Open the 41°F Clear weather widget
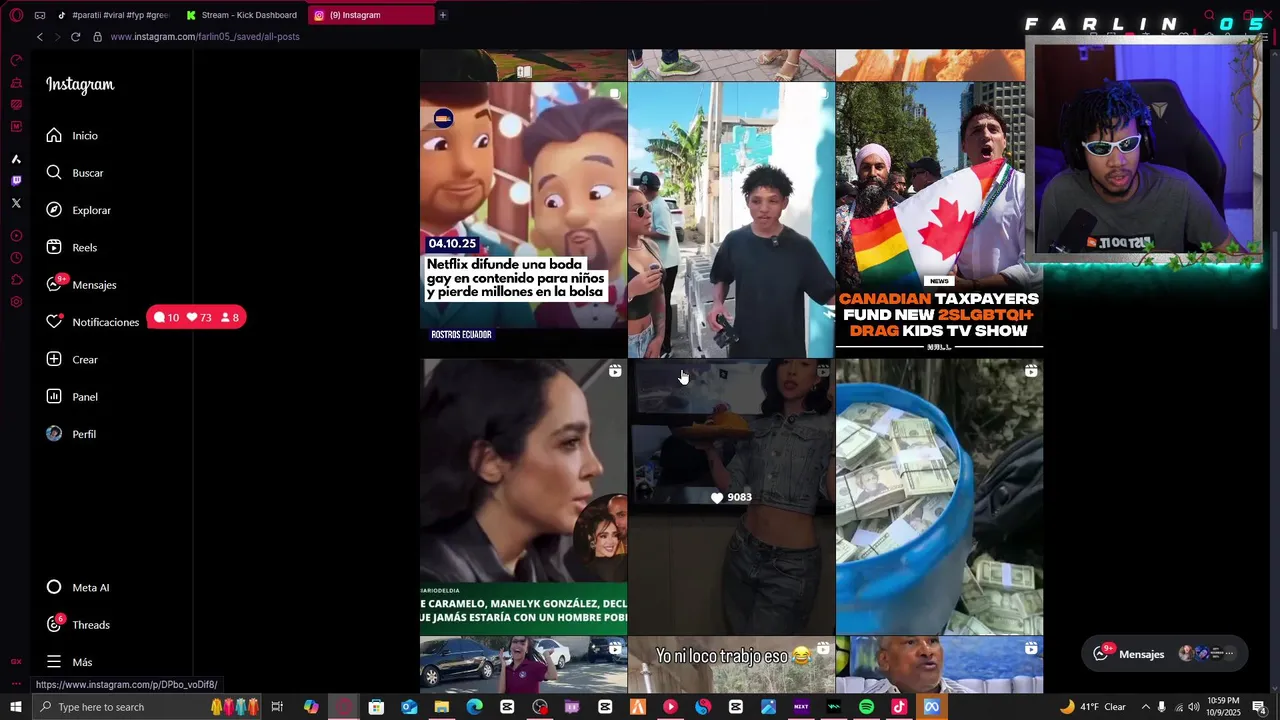 coord(1092,707)
